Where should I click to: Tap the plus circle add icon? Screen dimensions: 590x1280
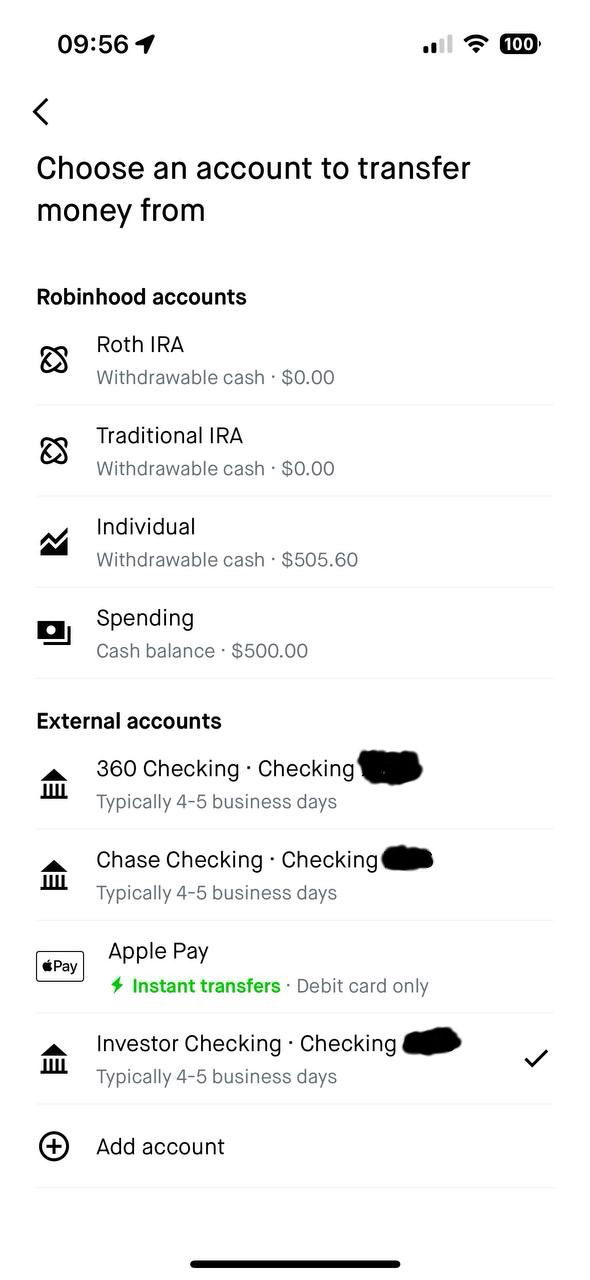[x=54, y=1146]
